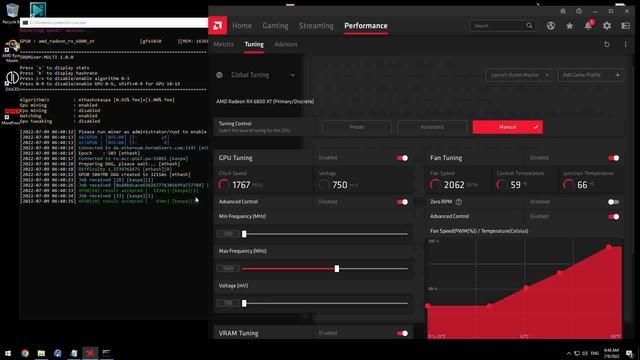Click the search magnifier icon
The image size is (640, 360).
click(x=529, y=26)
